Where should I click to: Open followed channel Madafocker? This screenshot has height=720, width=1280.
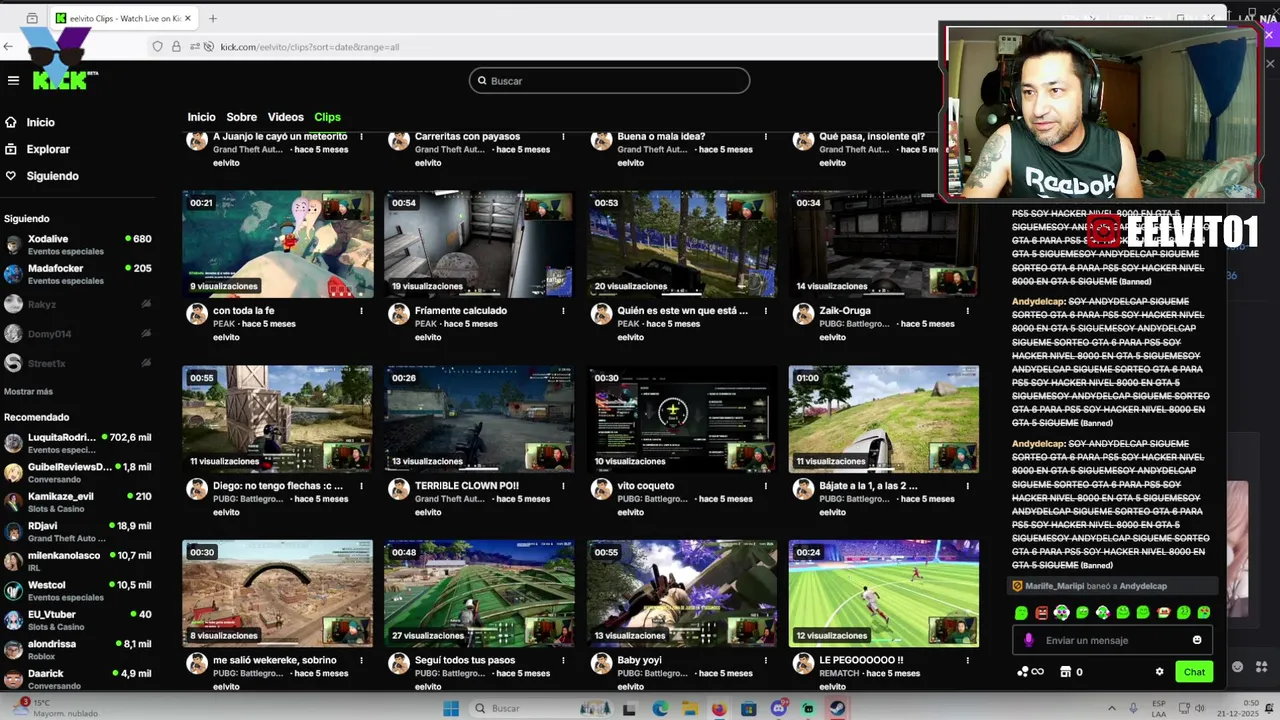click(78, 274)
